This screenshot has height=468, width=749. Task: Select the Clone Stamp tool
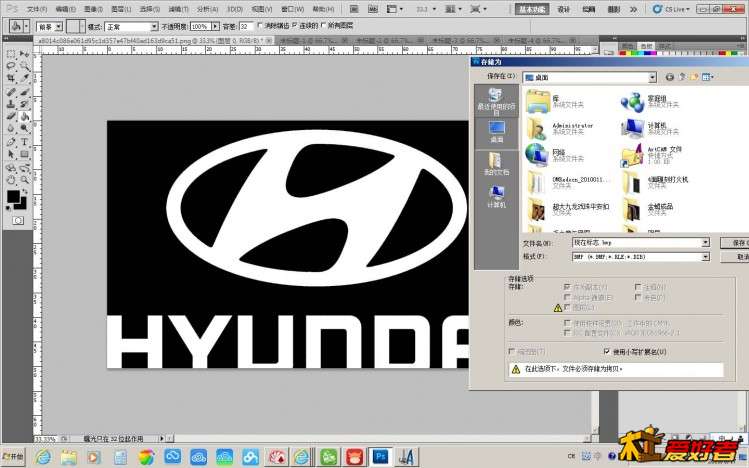tap(11, 104)
